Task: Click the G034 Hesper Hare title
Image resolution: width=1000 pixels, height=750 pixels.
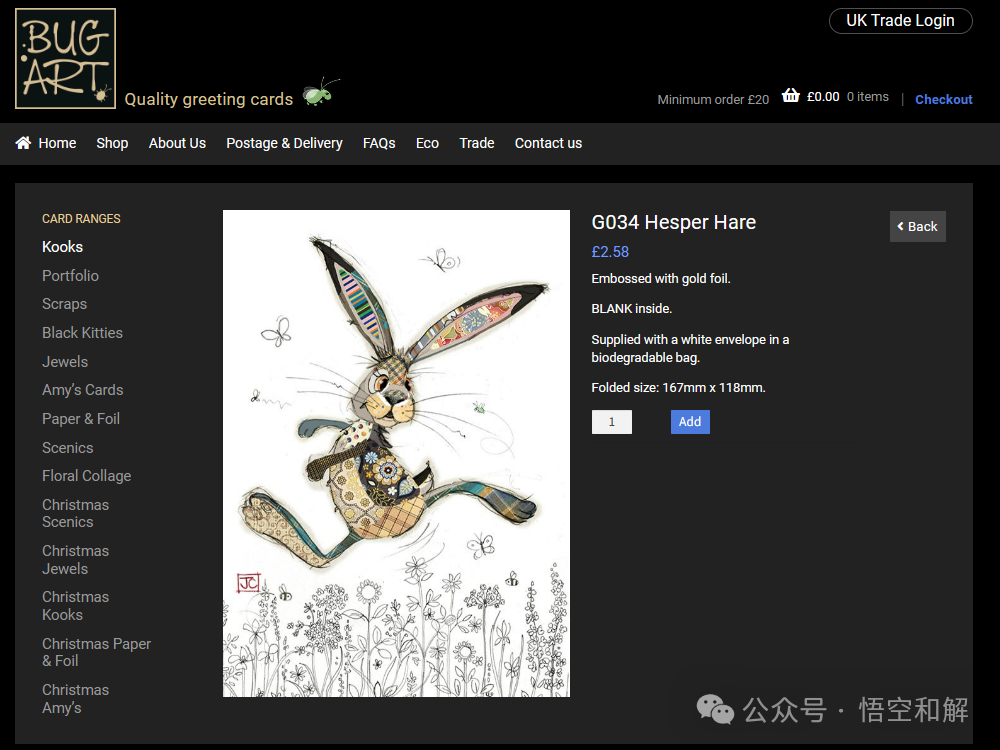Action: [673, 222]
